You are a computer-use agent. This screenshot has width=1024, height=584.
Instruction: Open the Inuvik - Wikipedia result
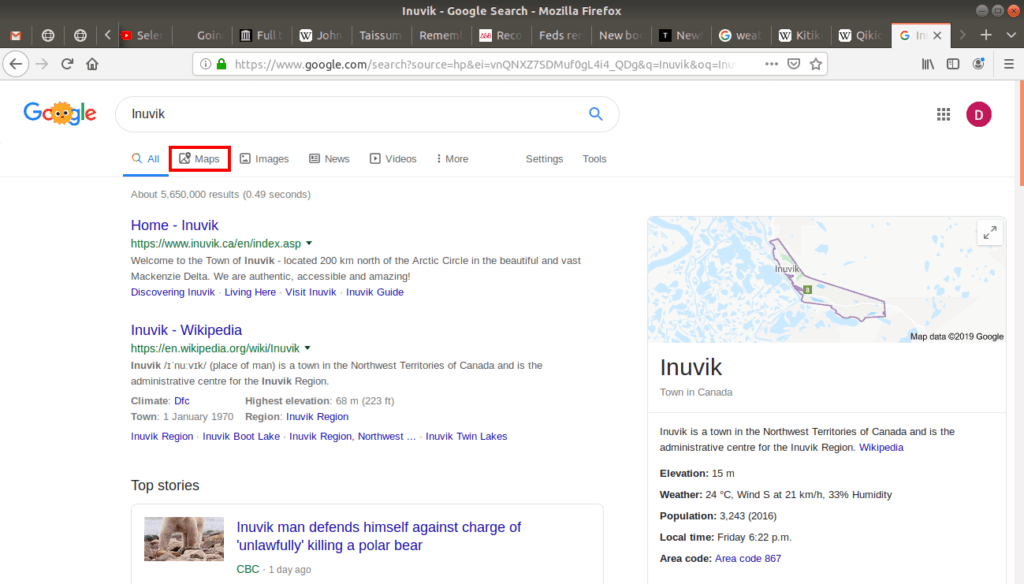pyautogui.click(x=186, y=330)
